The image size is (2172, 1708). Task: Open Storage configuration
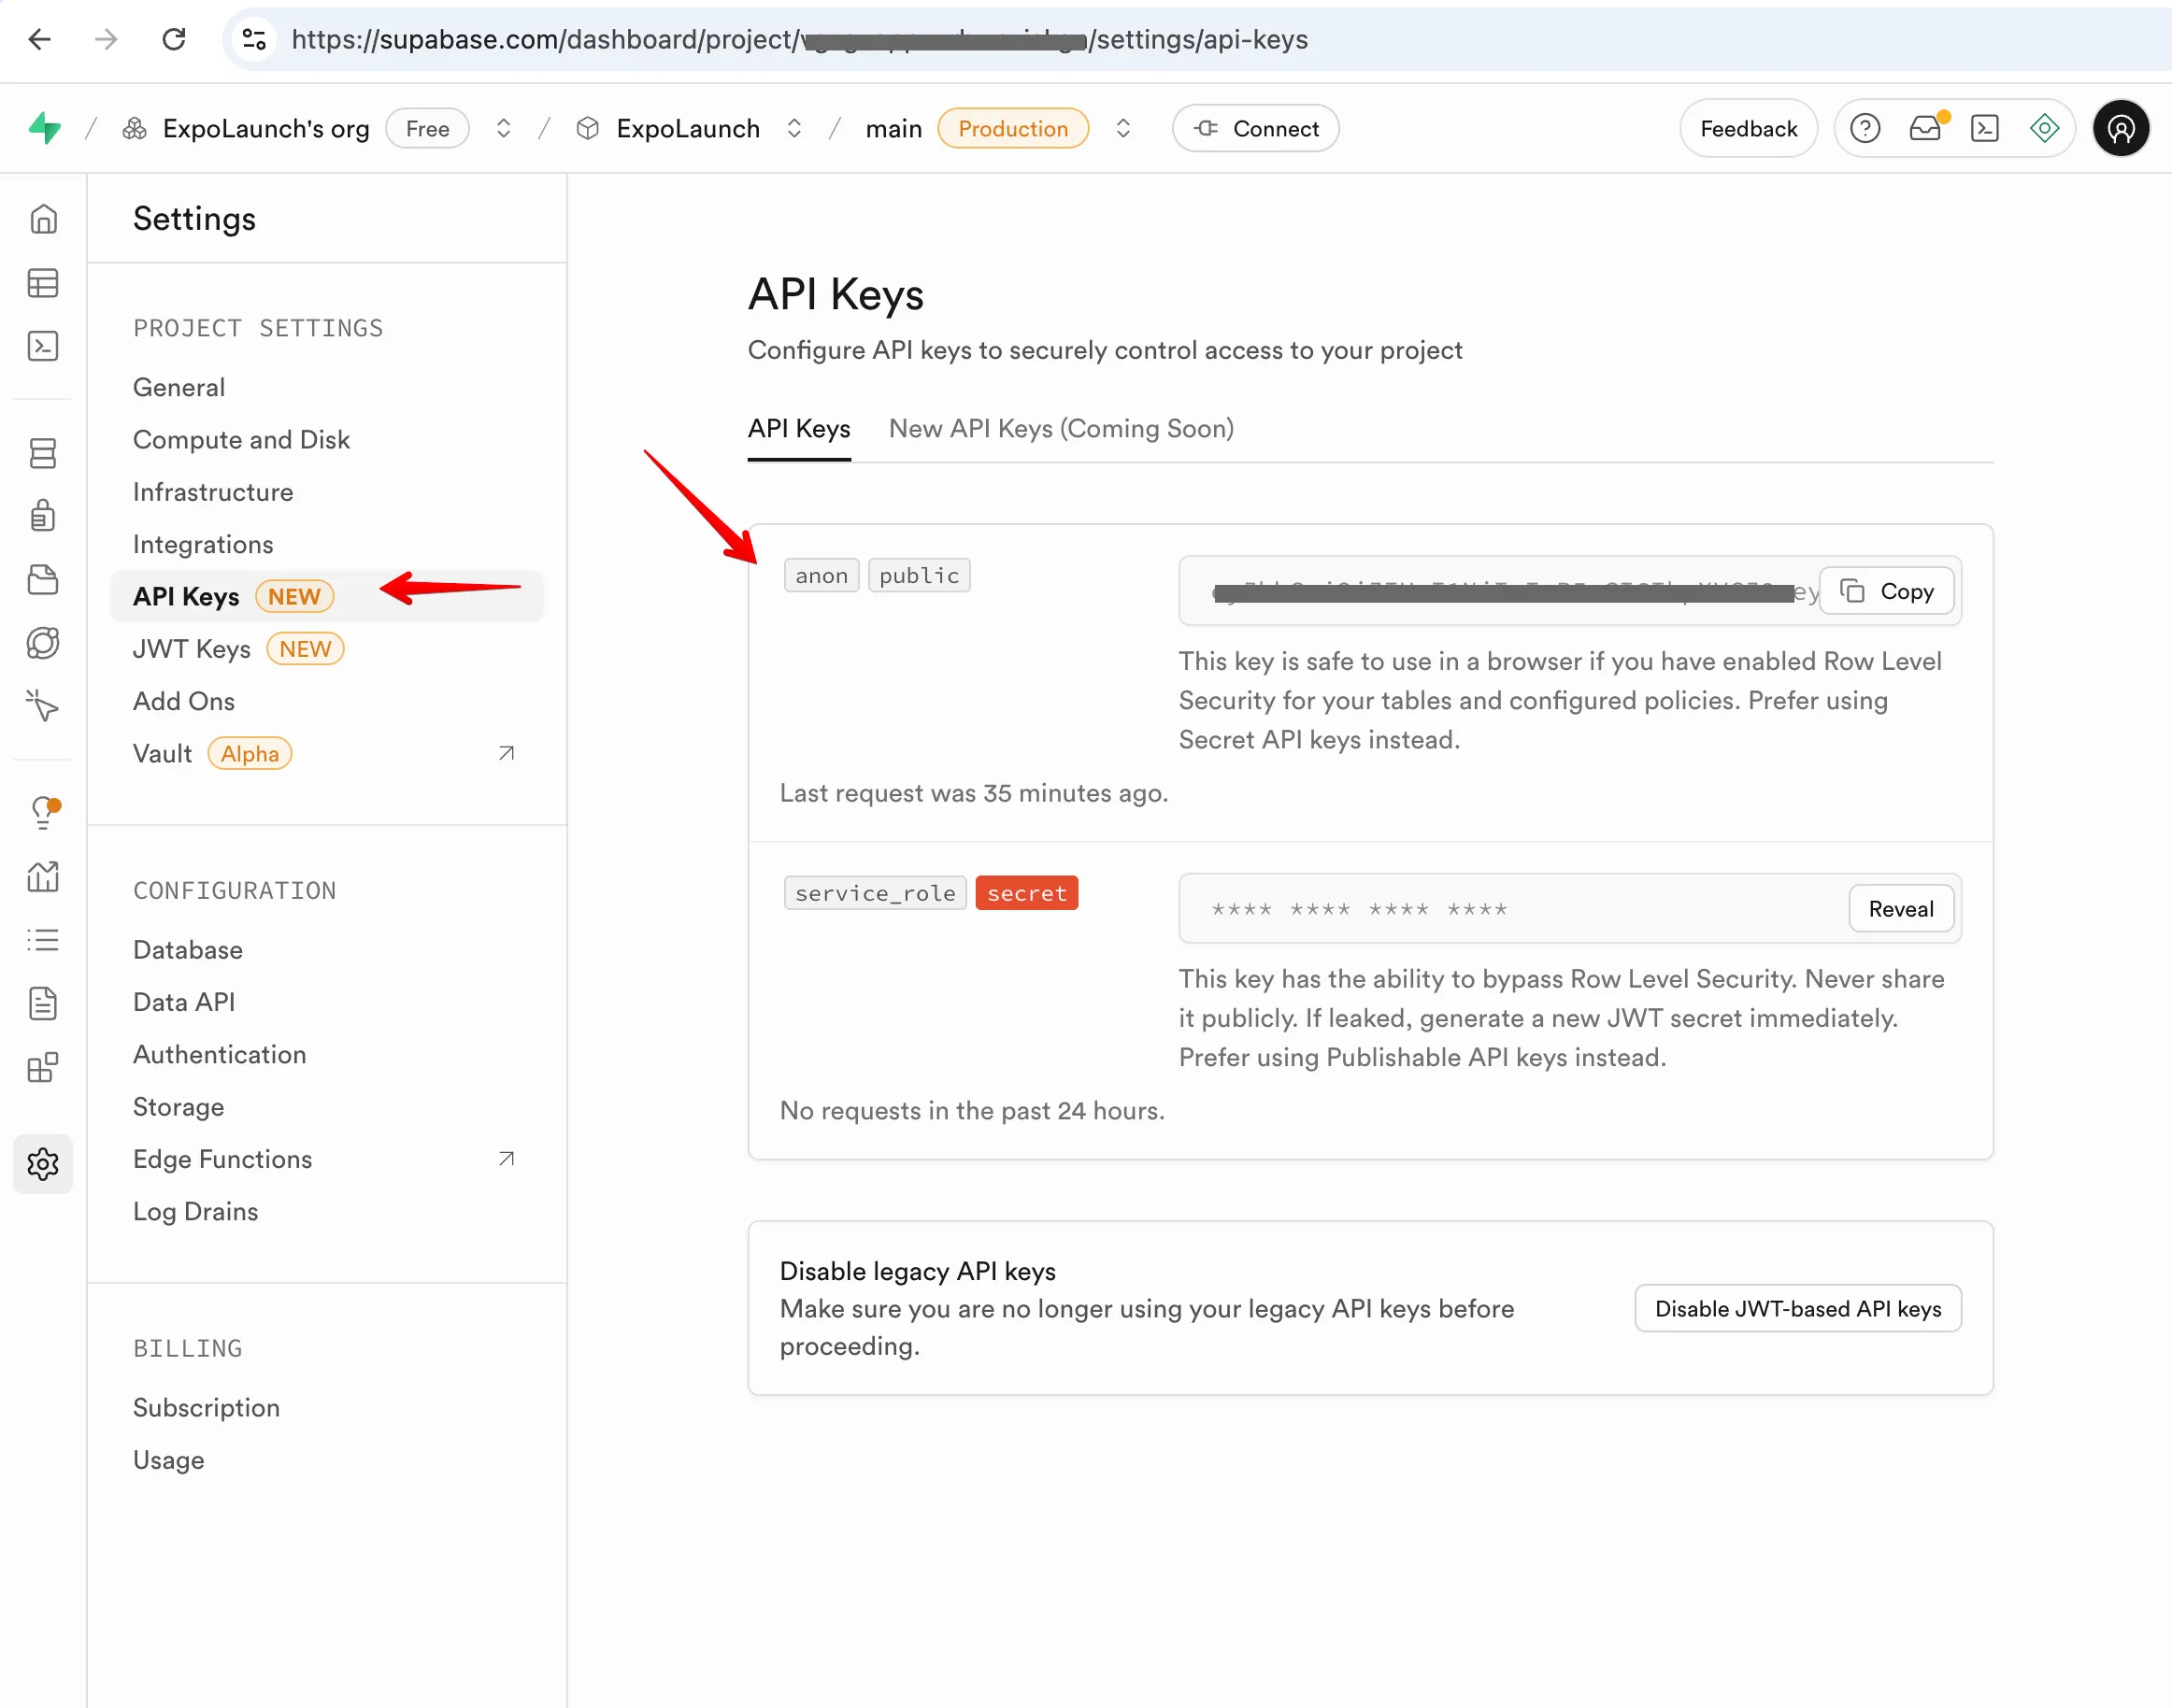click(178, 1107)
